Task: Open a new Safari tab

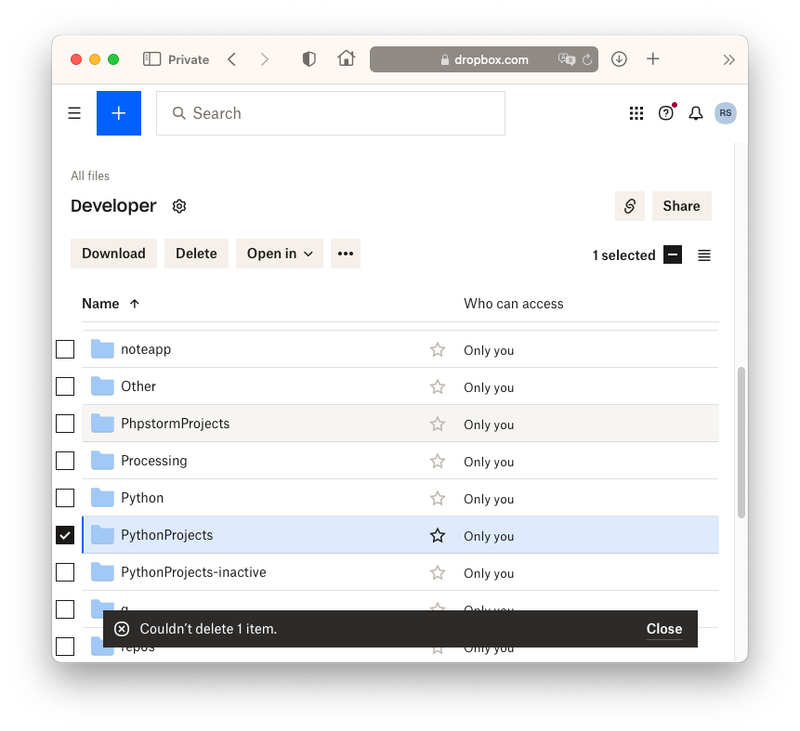Action: point(653,59)
